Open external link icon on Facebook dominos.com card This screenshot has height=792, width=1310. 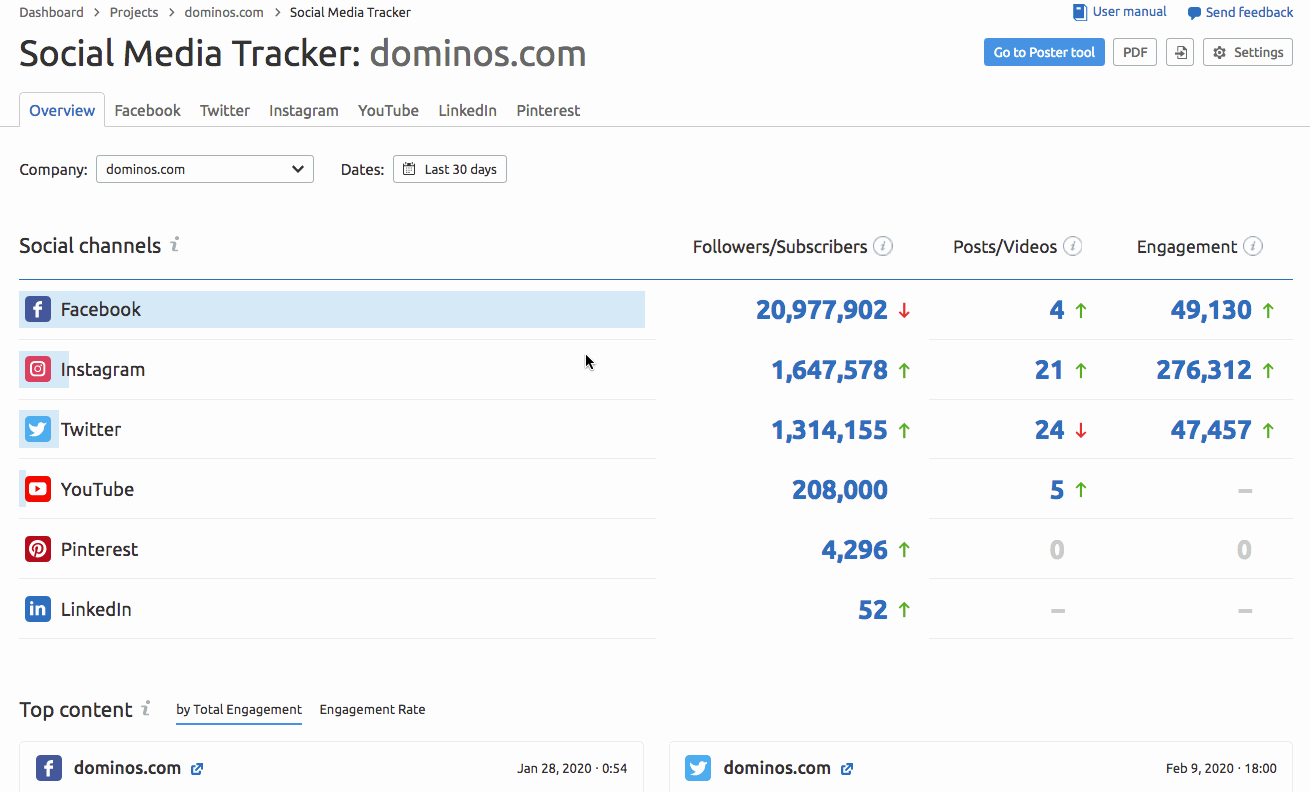pos(197,769)
